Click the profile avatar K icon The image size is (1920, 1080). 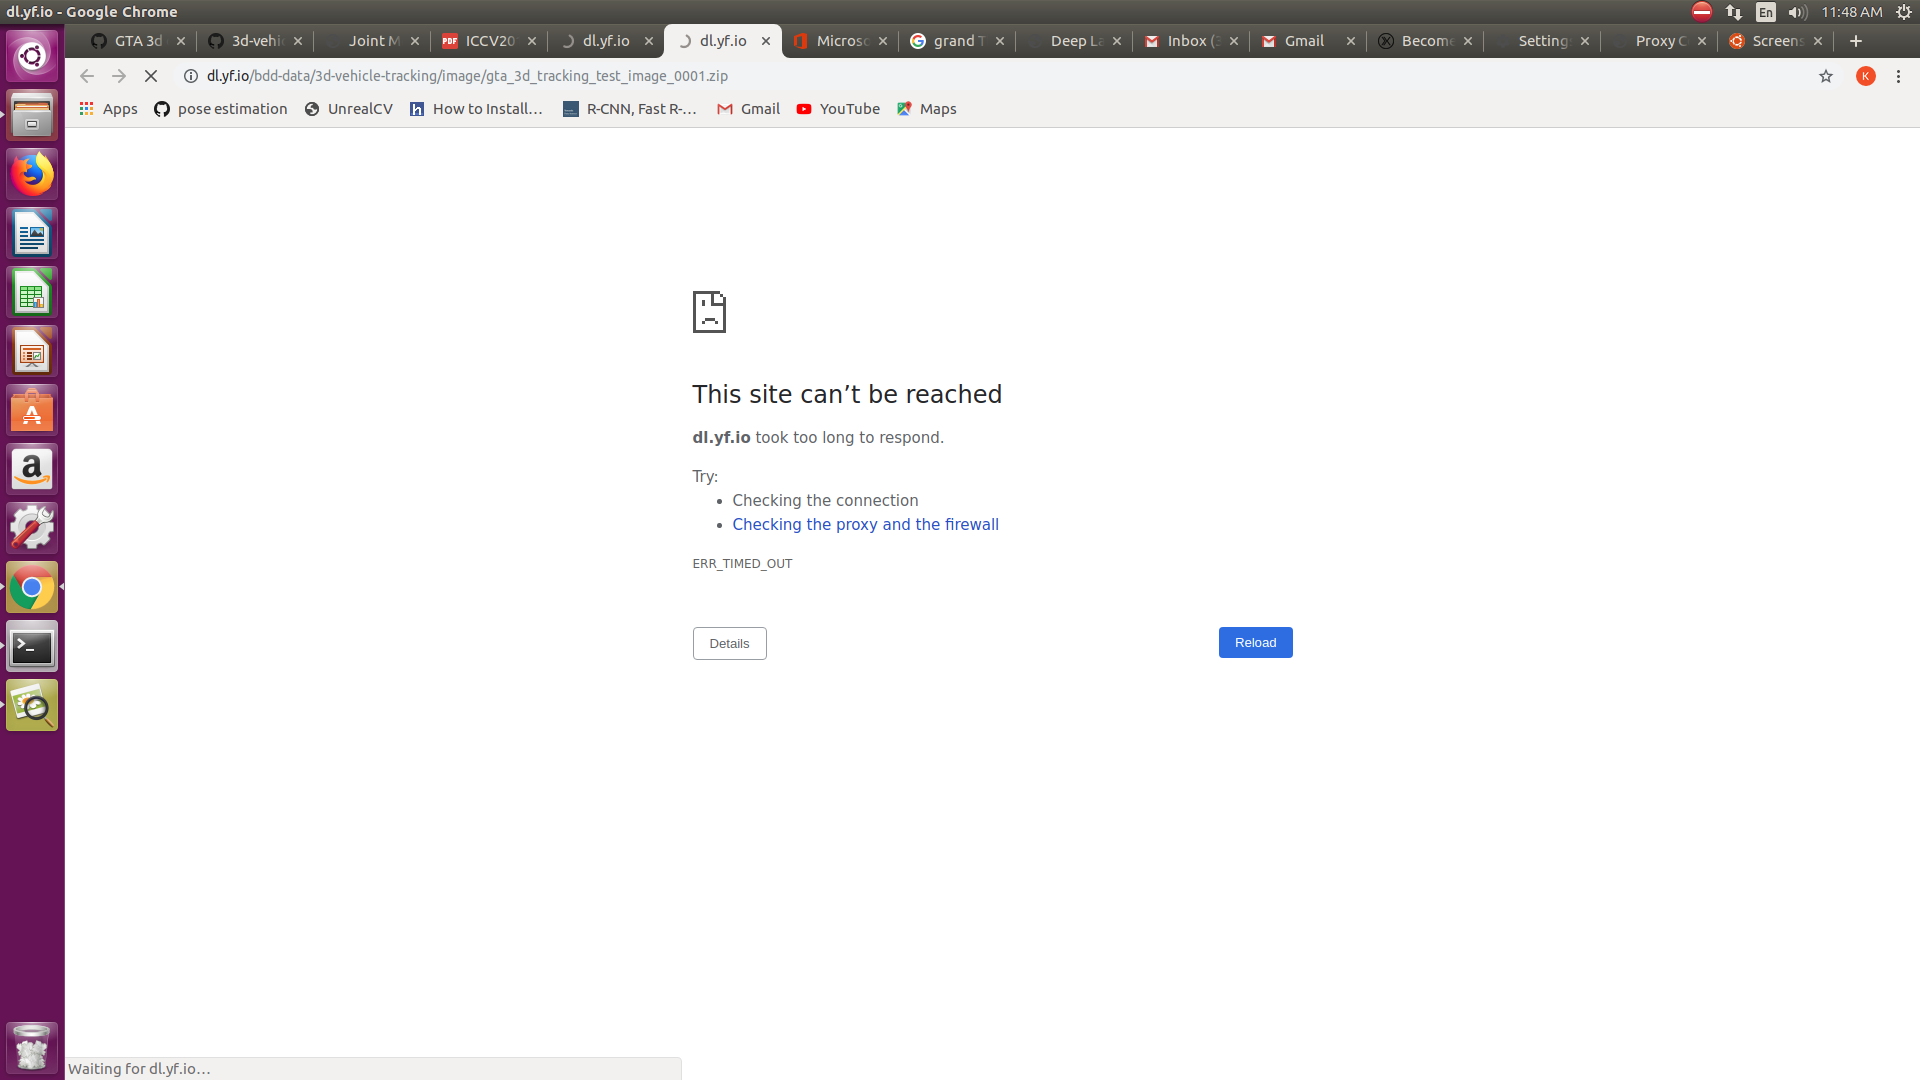pyautogui.click(x=1866, y=76)
